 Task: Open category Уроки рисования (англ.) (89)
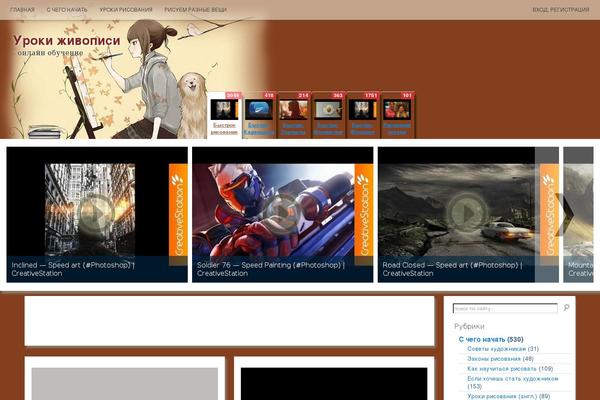coord(509,396)
